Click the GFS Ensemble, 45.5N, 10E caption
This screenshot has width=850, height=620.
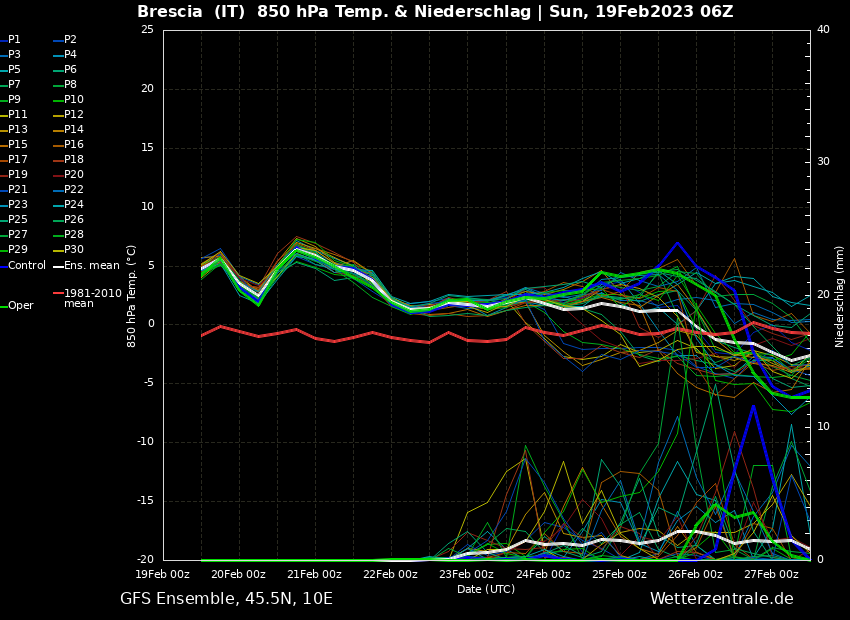(x=226, y=599)
